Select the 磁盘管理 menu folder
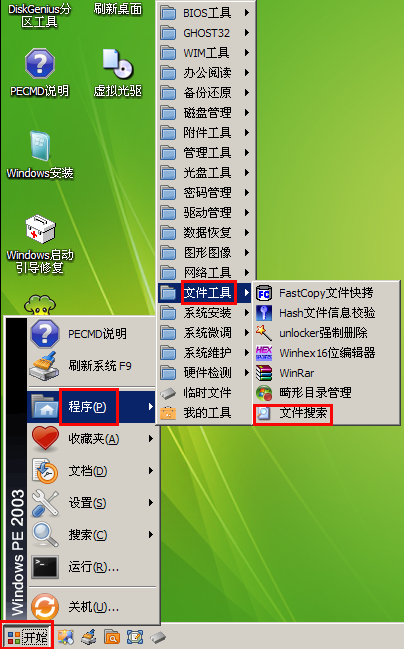404x649 pixels. pyautogui.click(x=206, y=113)
